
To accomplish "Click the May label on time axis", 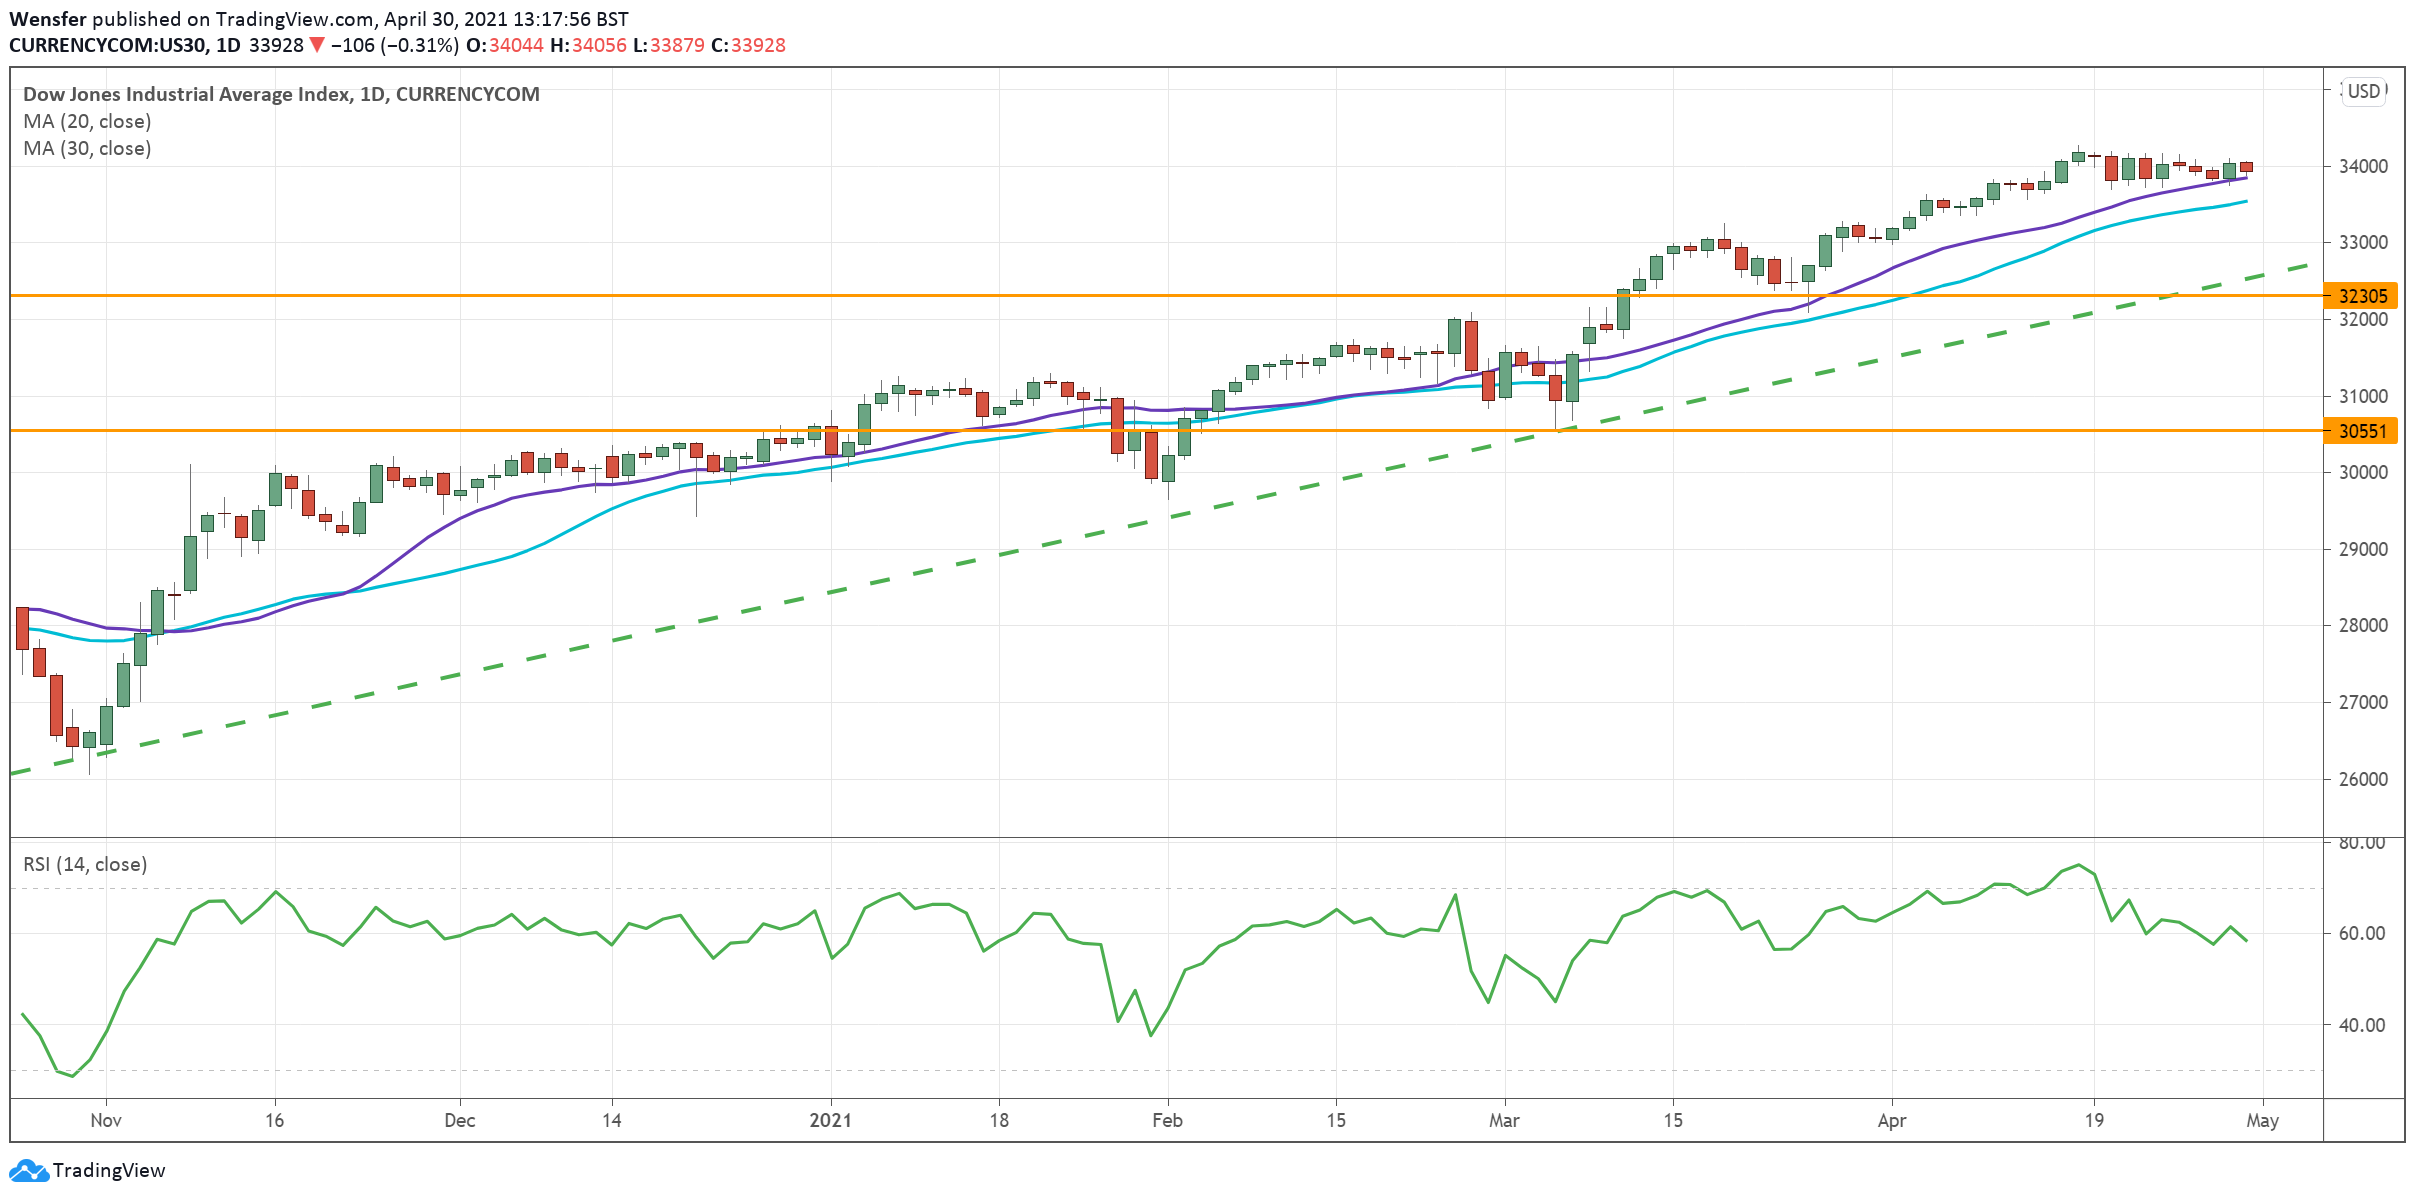I will (2262, 1120).
